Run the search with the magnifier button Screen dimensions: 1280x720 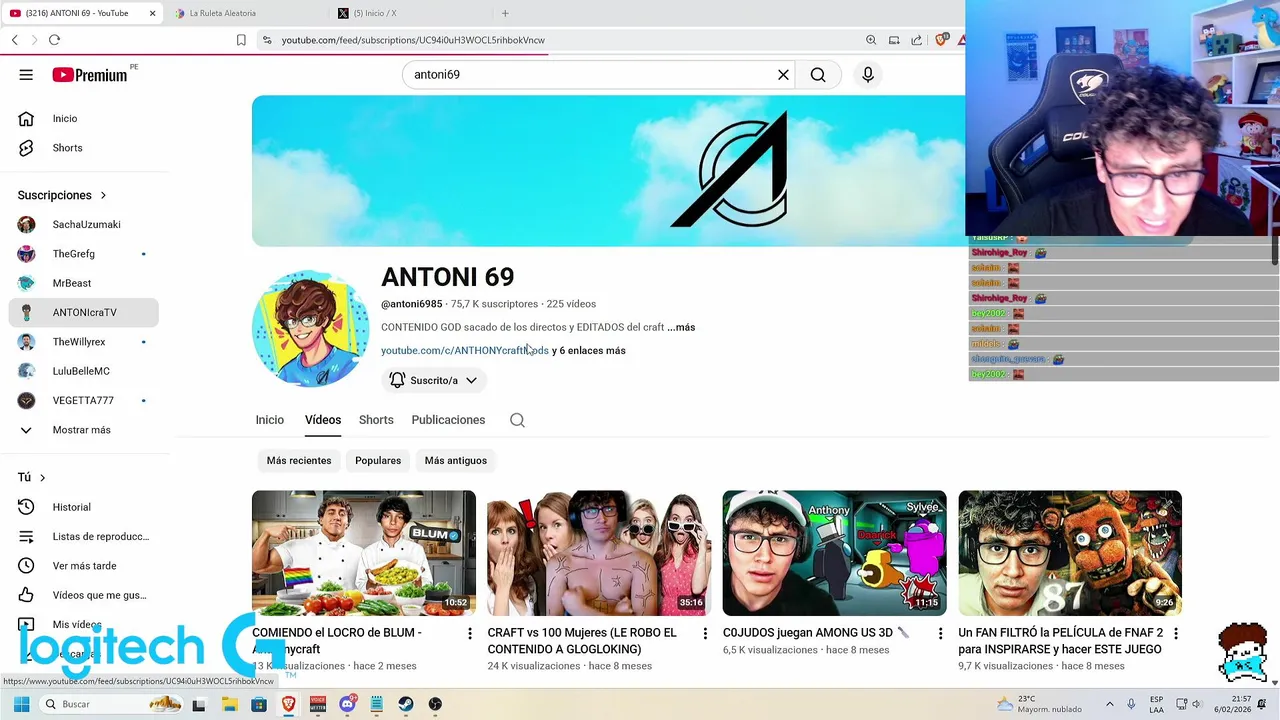pyautogui.click(x=818, y=75)
